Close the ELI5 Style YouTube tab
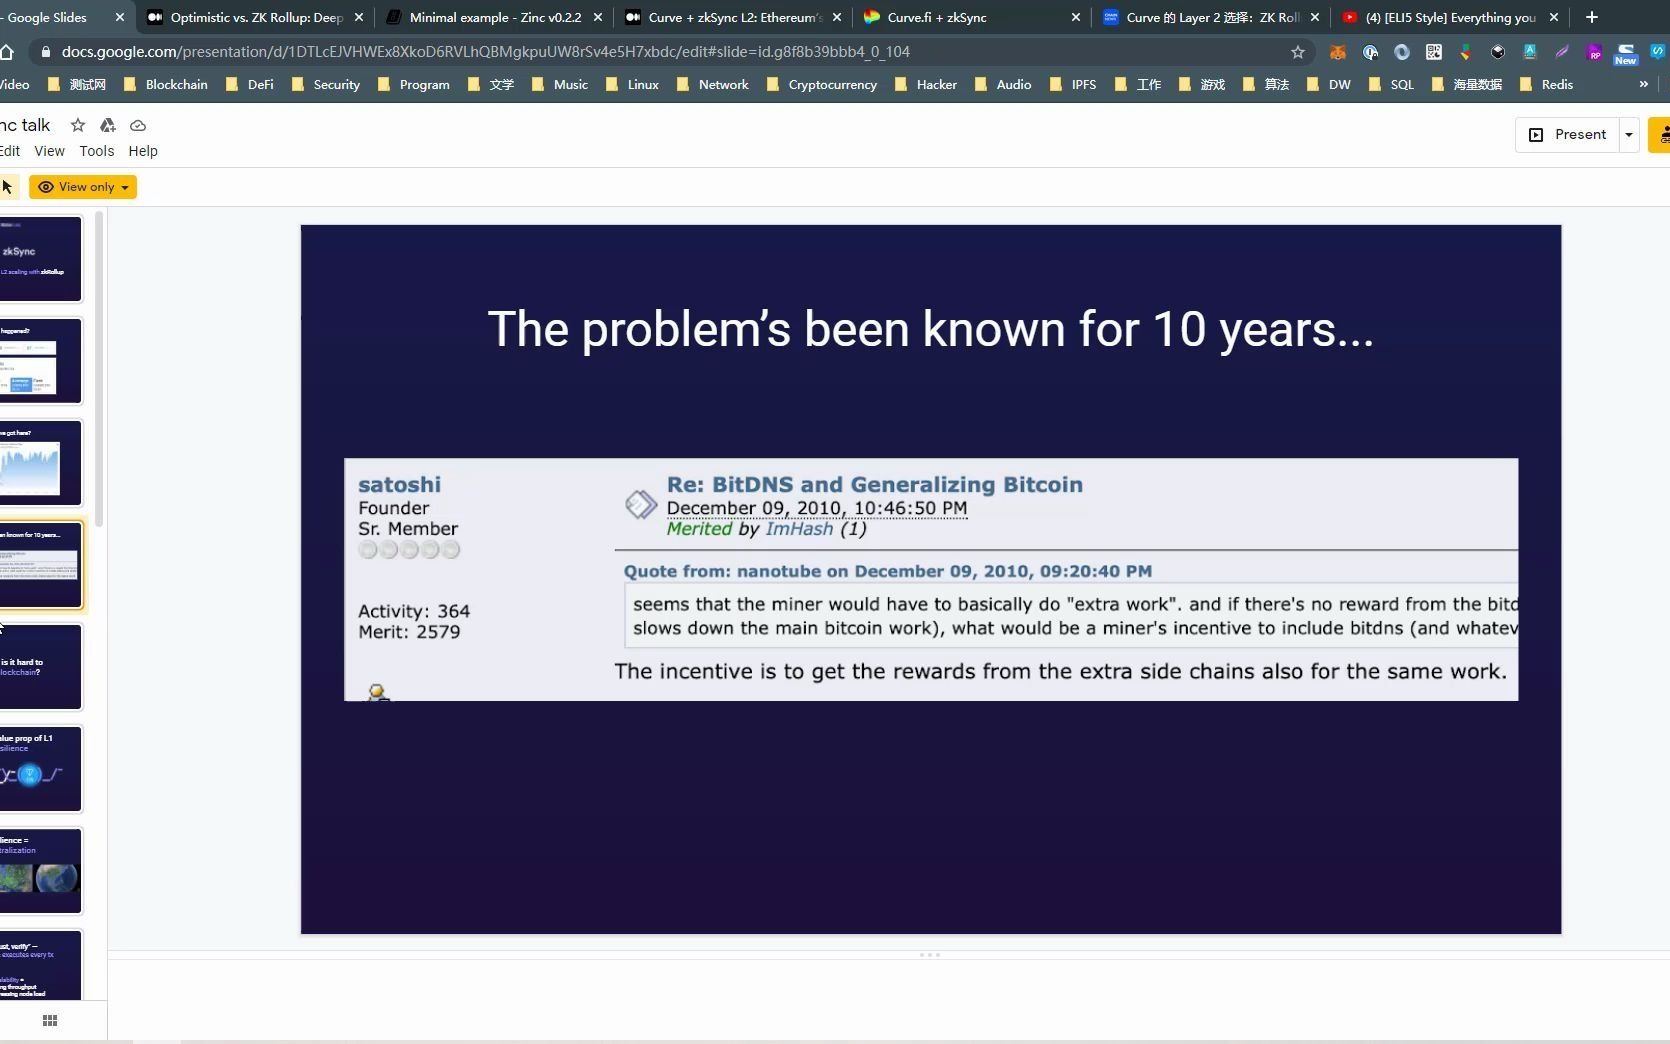This screenshot has width=1670, height=1044. 1554,17
